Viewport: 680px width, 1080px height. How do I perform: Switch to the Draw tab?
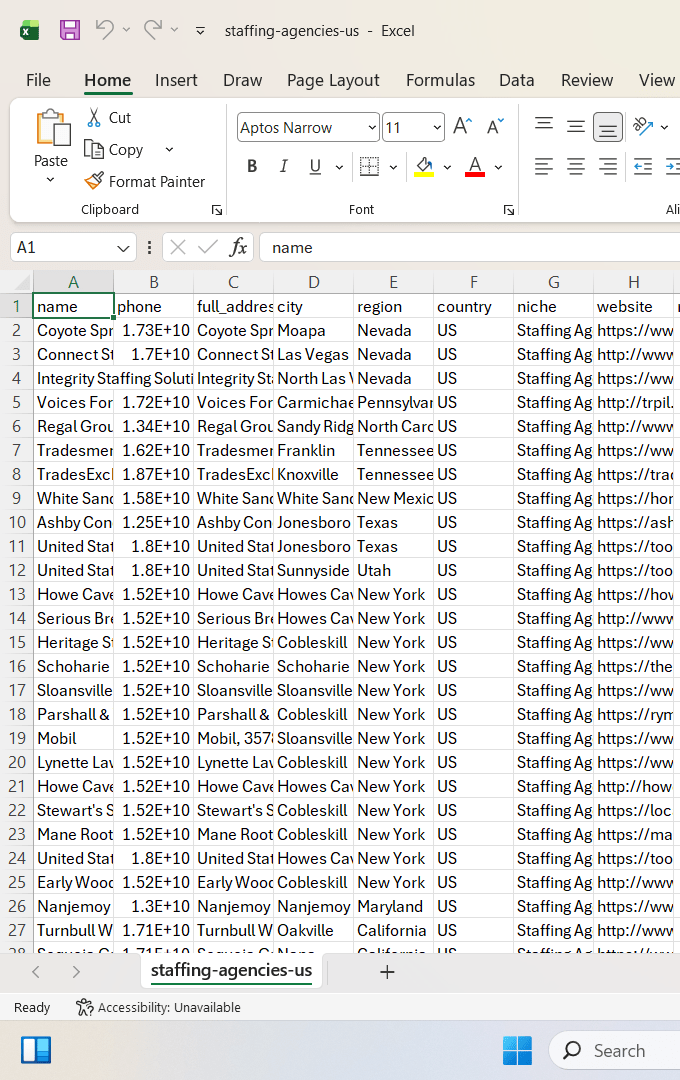click(243, 80)
